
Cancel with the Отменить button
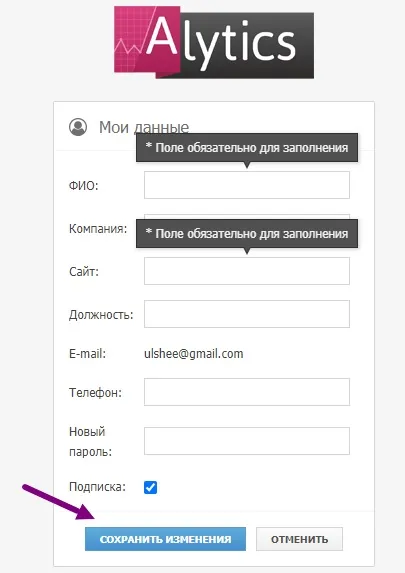(299, 539)
